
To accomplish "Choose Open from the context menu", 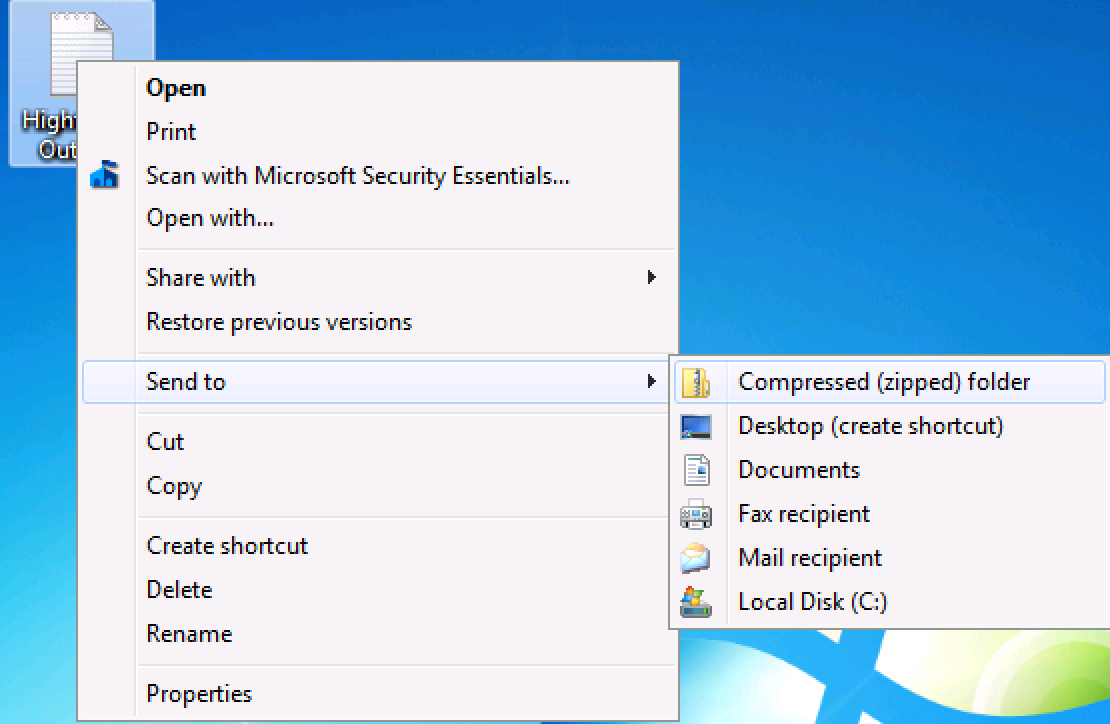I will (x=379, y=88).
